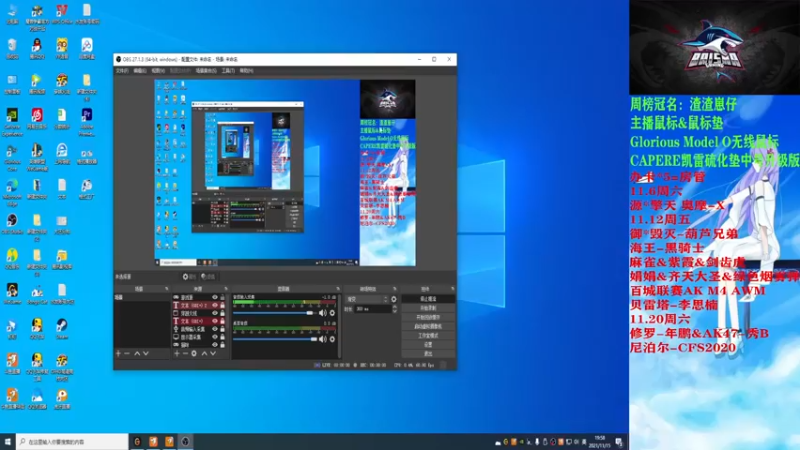Image resolution: width=800 pixels, height=450 pixels.
Task: Add a new scene with the plus icon
Action: pyautogui.click(x=118, y=353)
